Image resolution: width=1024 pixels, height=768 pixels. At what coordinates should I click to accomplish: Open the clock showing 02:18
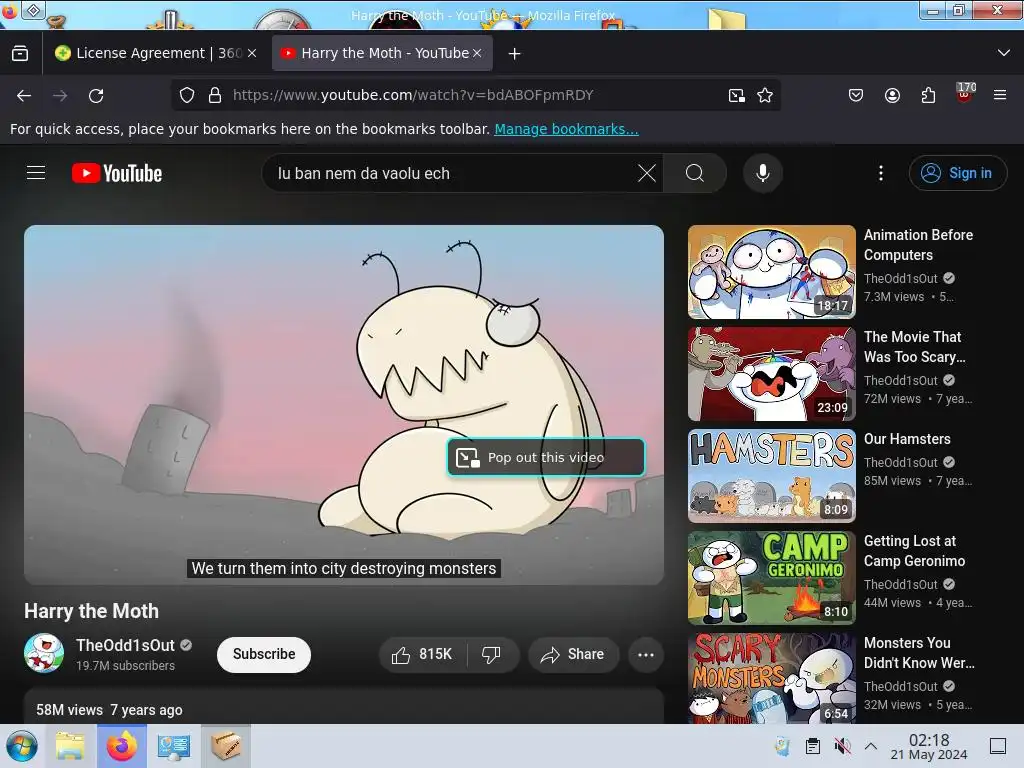click(x=929, y=746)
